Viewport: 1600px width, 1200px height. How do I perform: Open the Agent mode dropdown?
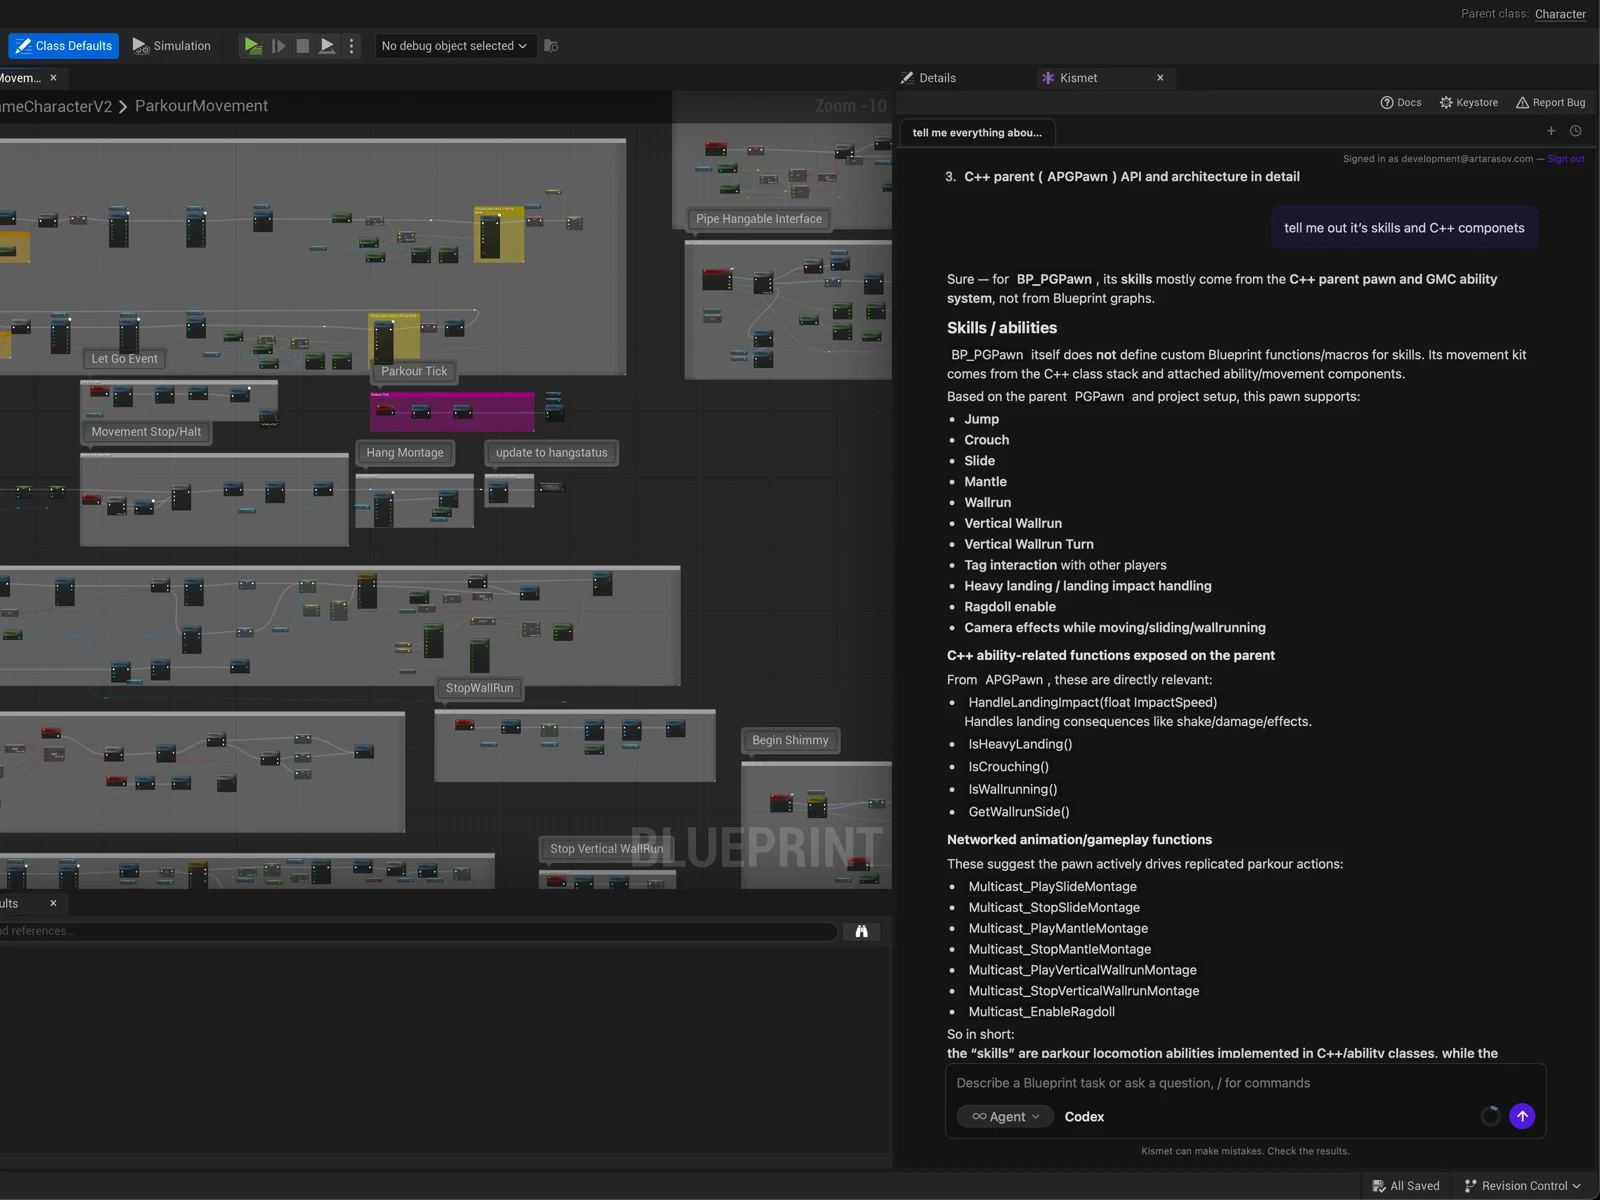point(1005,1117)
